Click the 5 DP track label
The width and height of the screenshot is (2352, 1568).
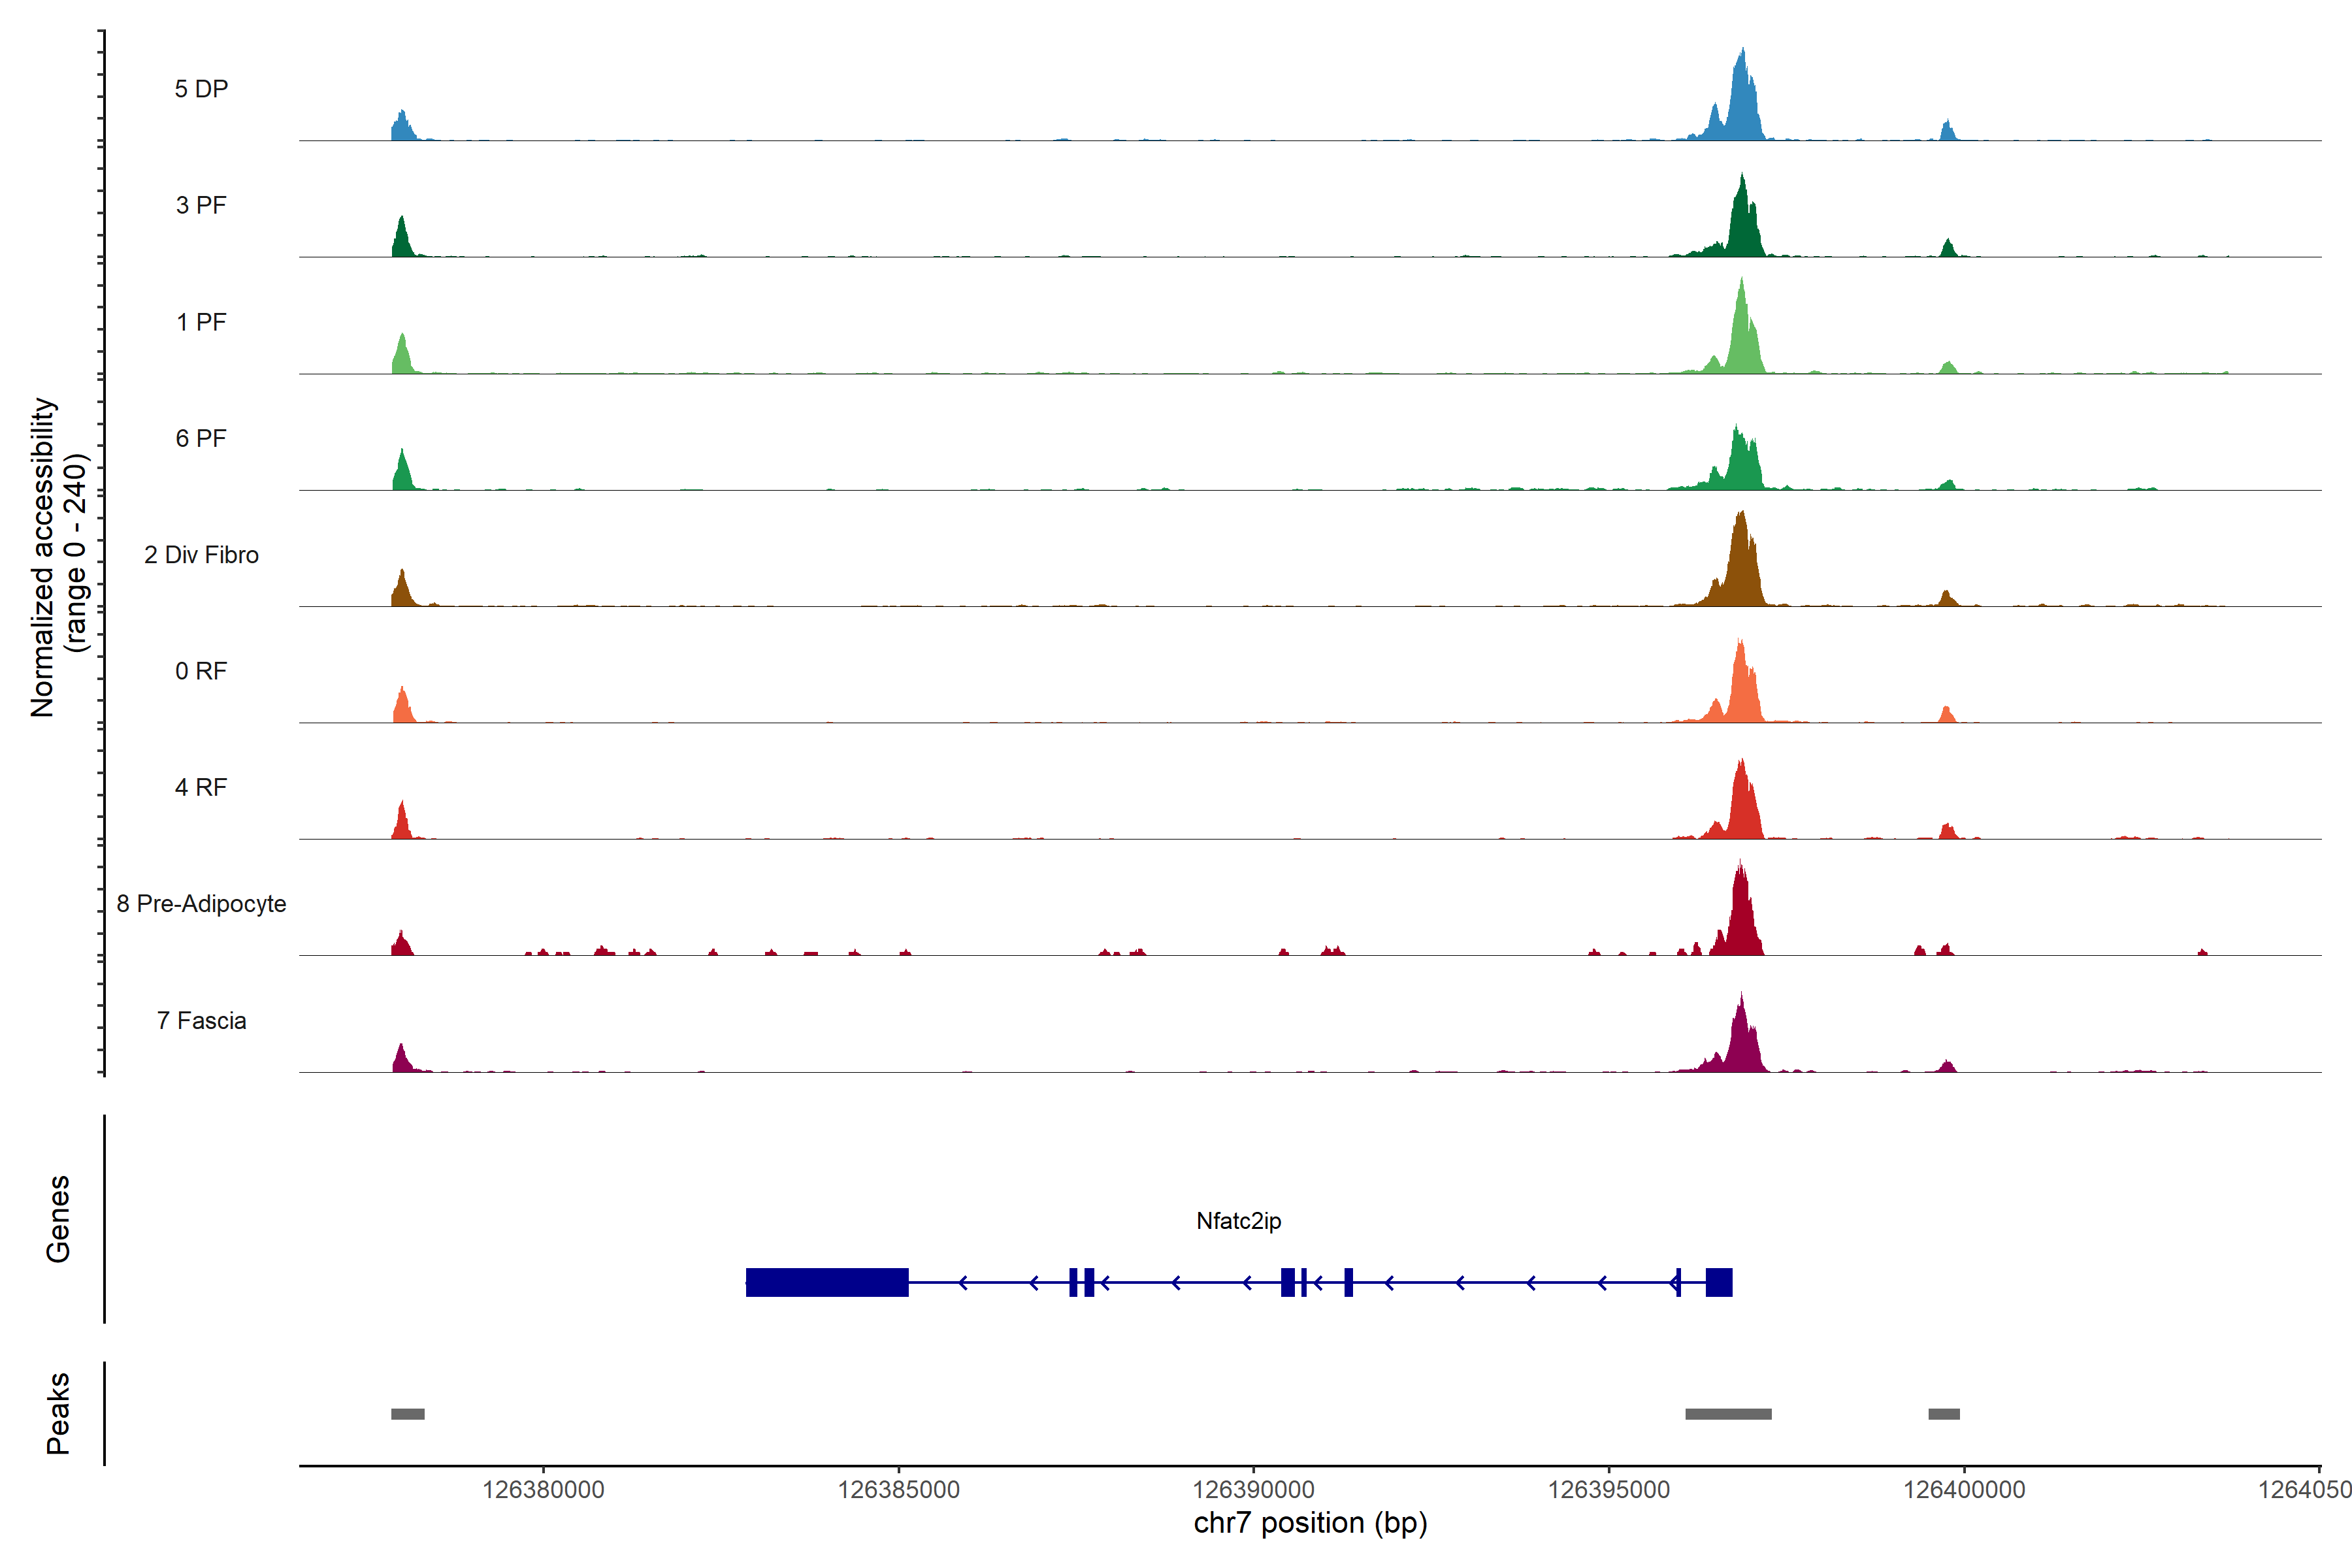201,89
